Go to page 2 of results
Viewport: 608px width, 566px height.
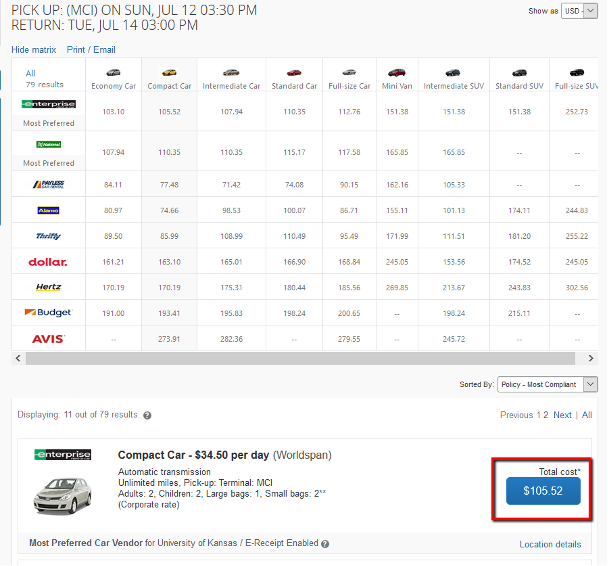tap(546, 415)
